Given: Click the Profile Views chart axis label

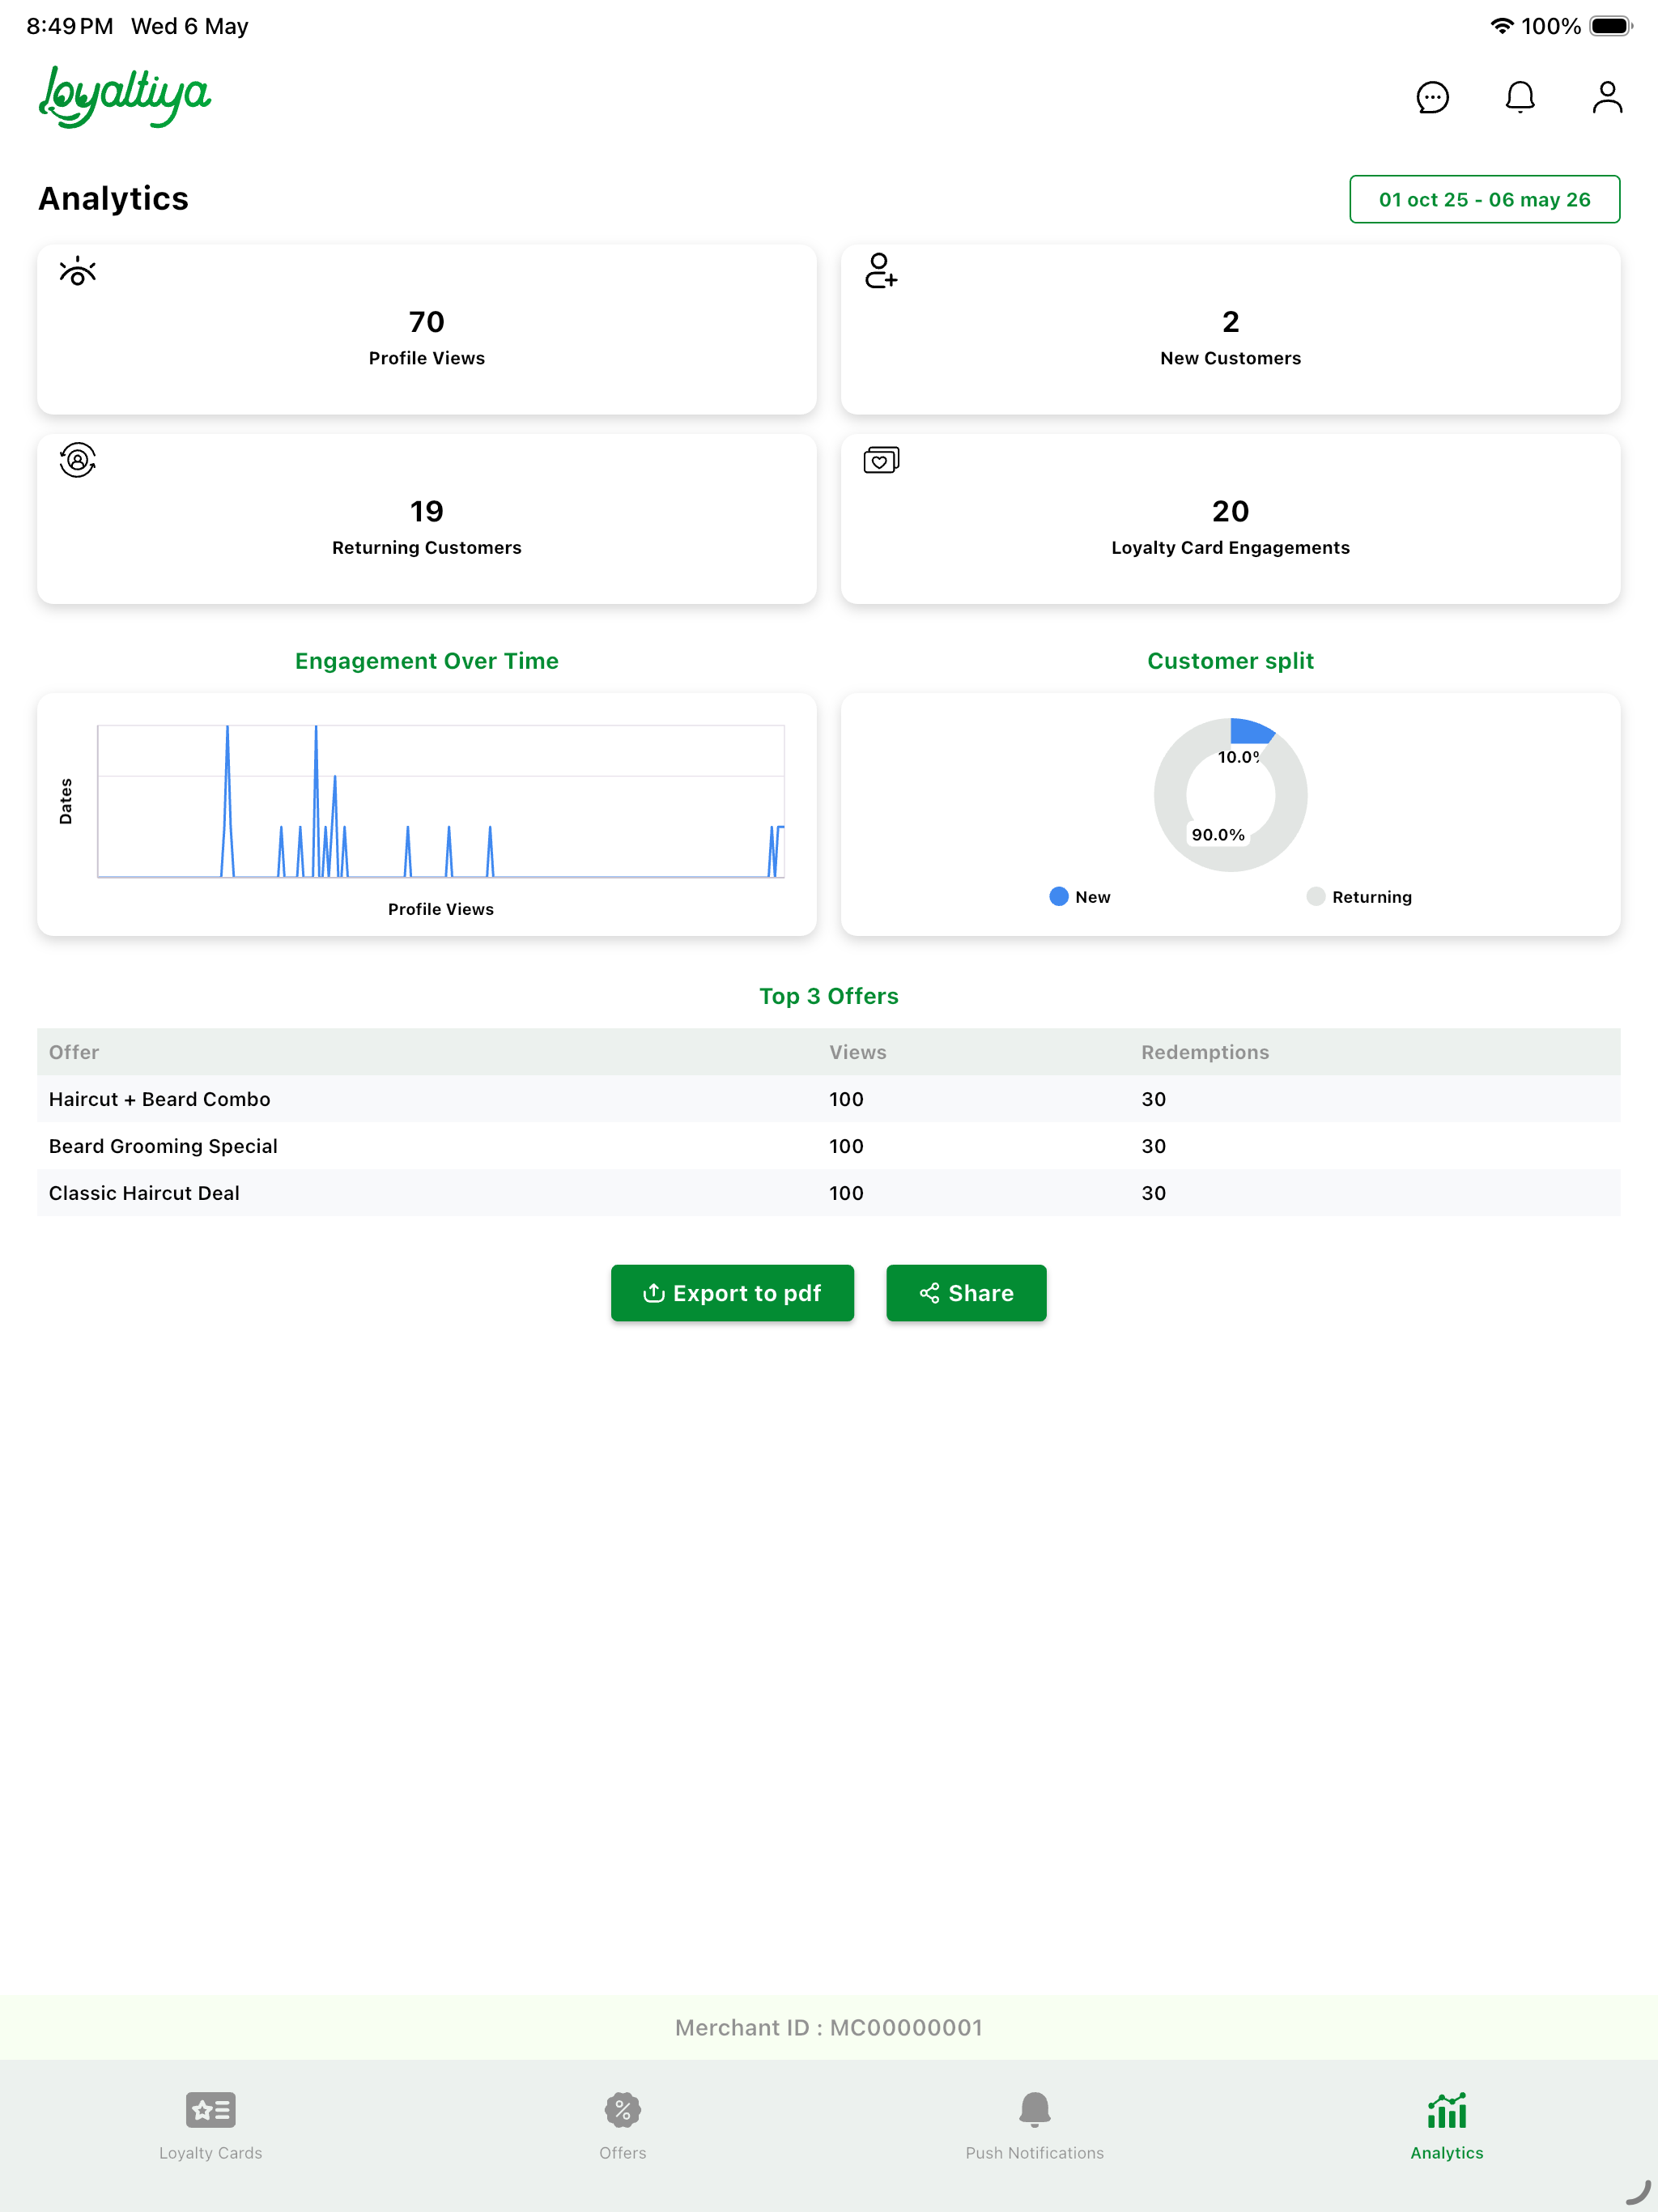Looking at the screenshot, I should (x=441, y=909).
